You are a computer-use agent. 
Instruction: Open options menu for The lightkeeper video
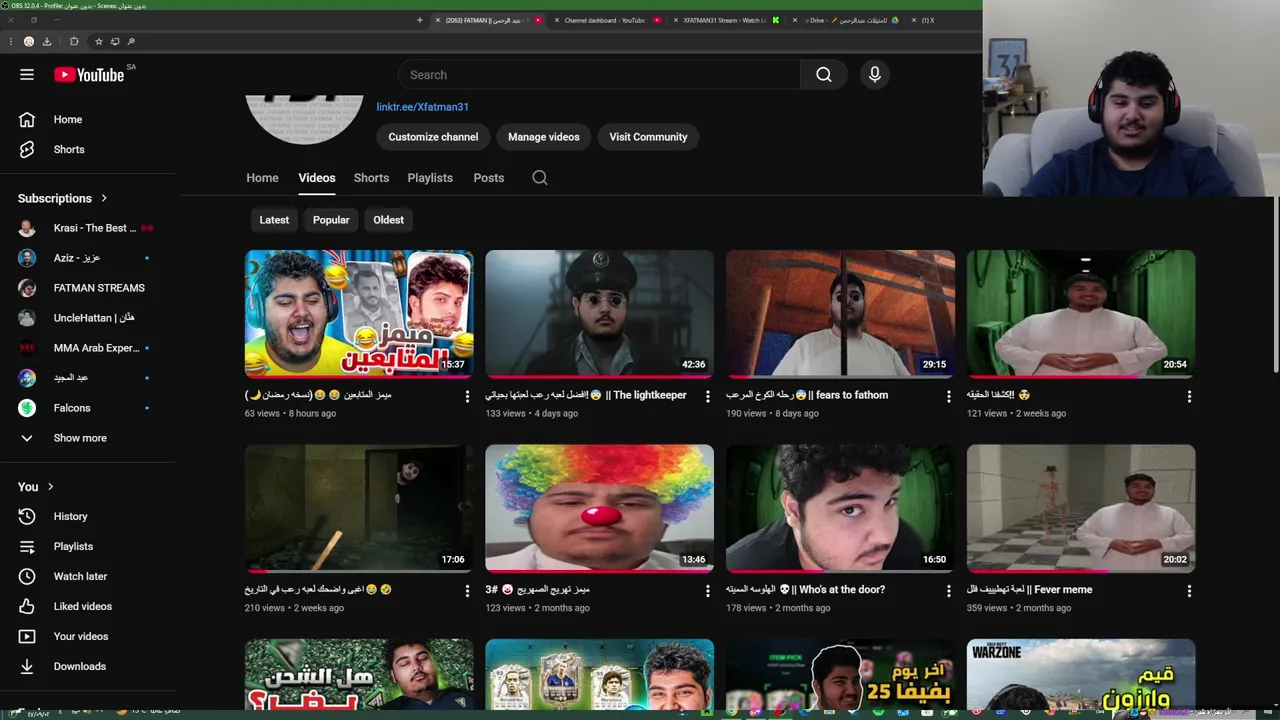click(708, 396)
